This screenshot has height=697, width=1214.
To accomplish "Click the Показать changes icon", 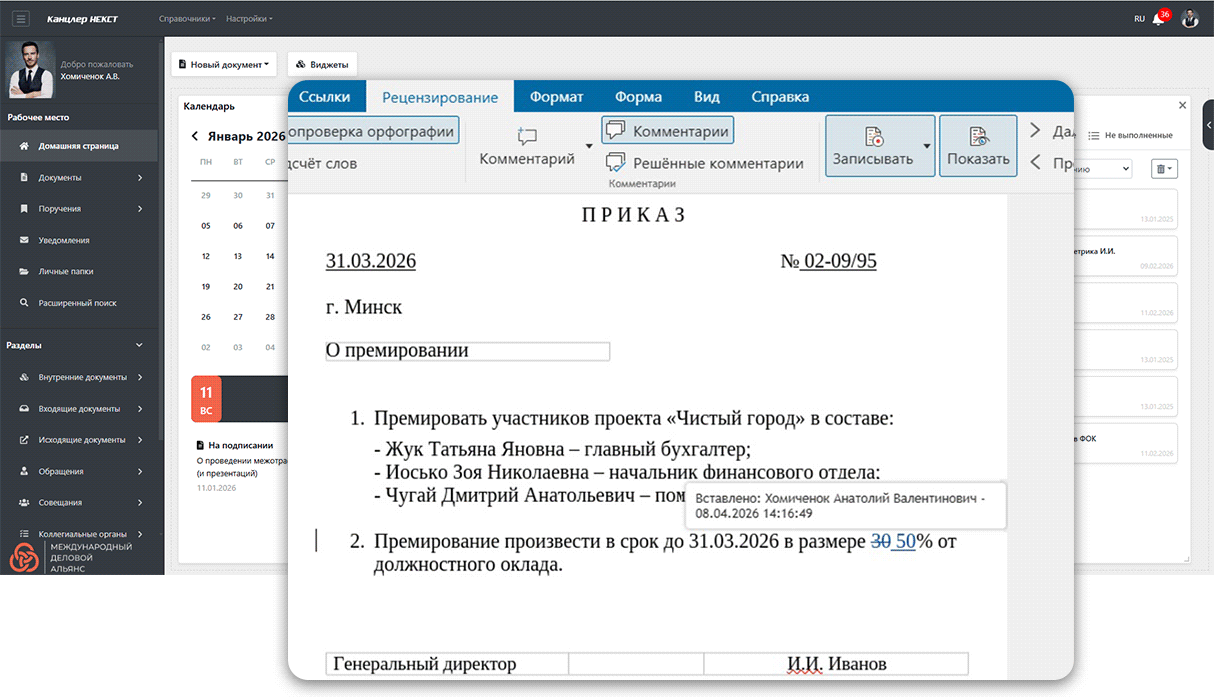I will click(x=977, y=137).
